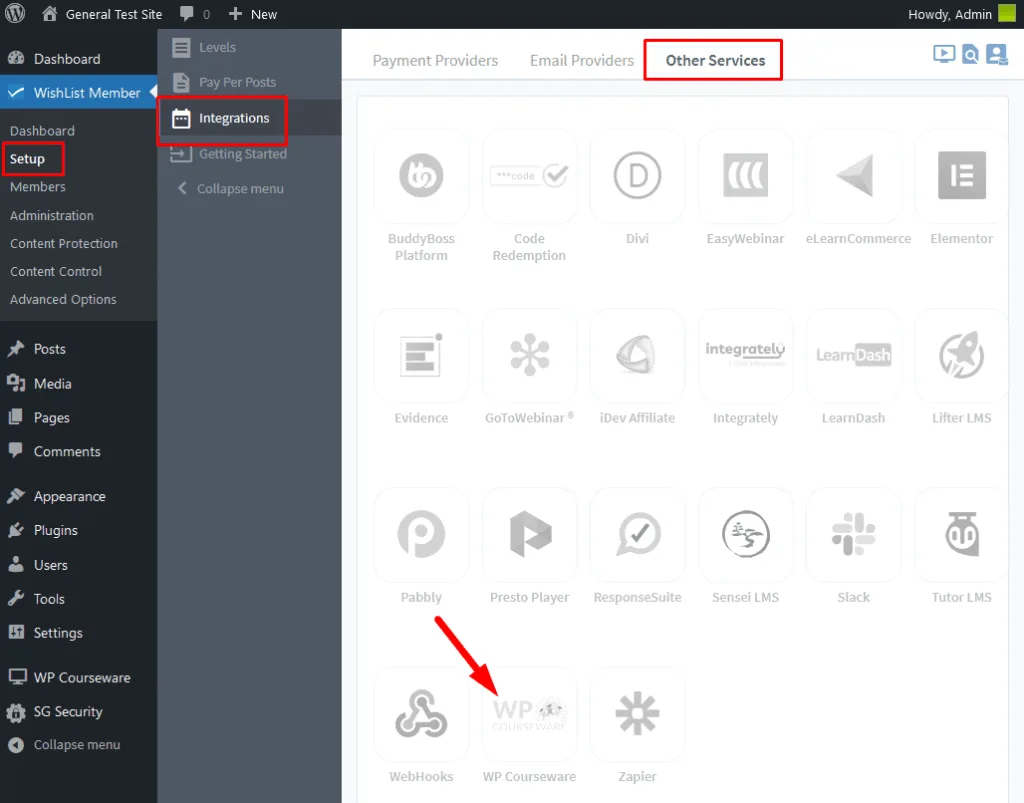Open the video tutorial icon in header

pos(944,54)
